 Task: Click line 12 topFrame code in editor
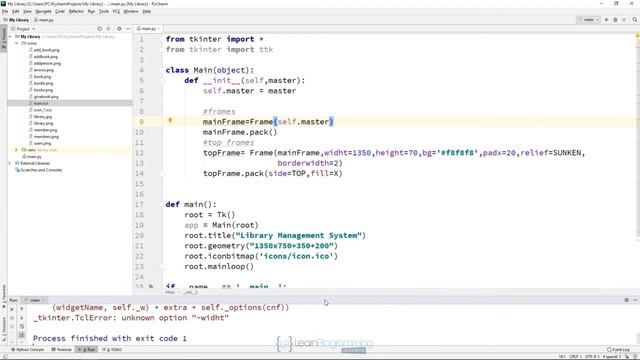coord(394,153)
